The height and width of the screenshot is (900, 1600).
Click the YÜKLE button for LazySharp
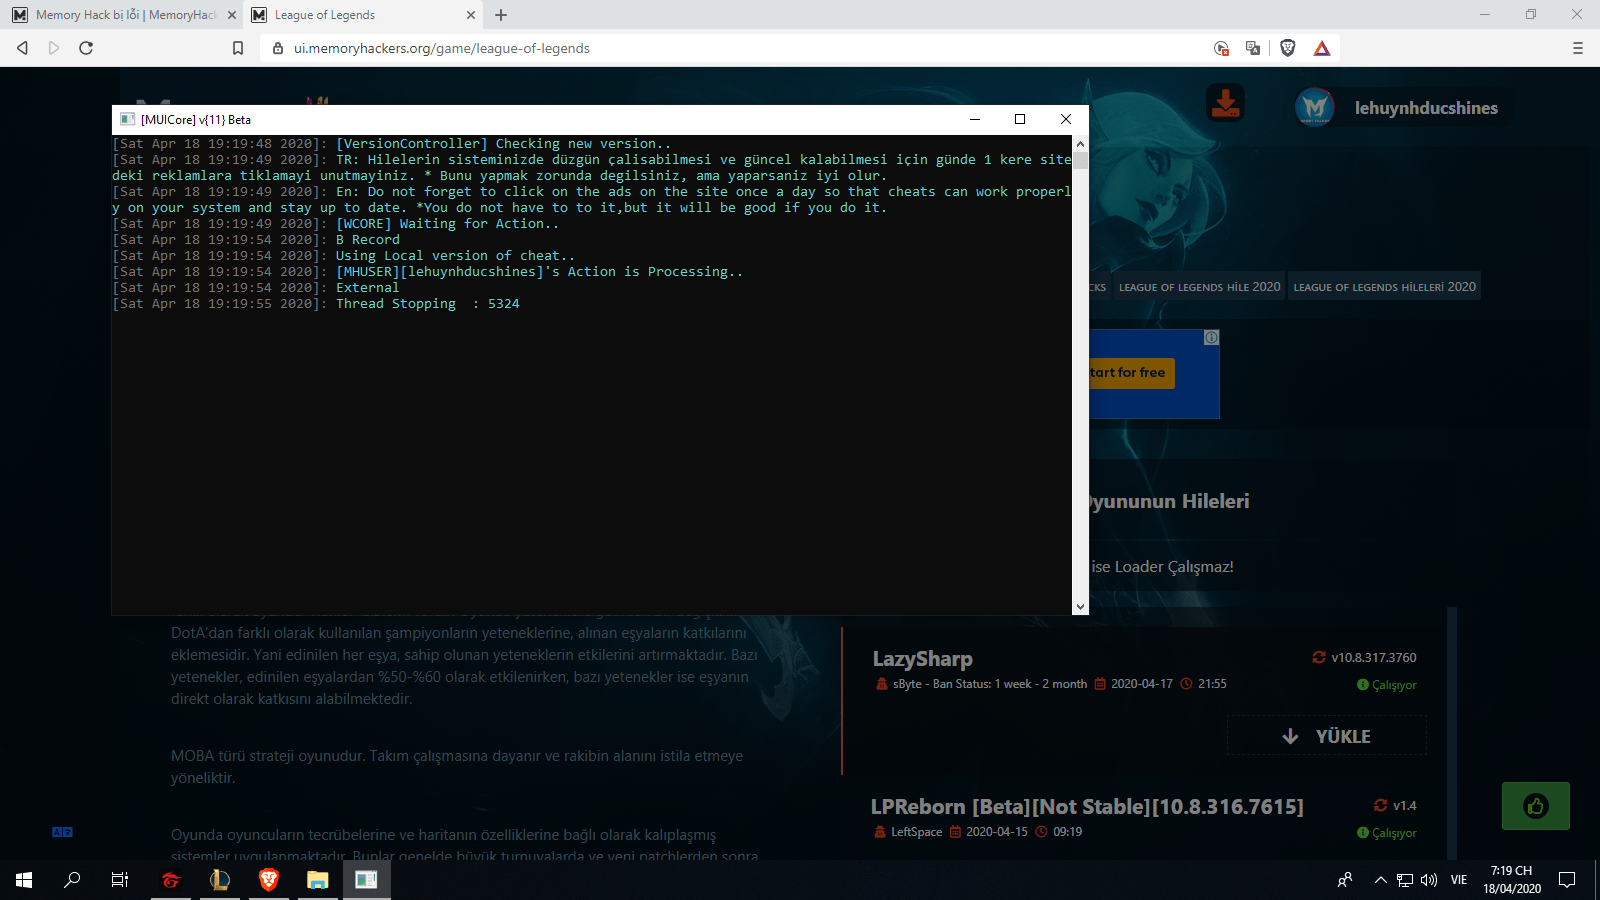coord(1326,736)
